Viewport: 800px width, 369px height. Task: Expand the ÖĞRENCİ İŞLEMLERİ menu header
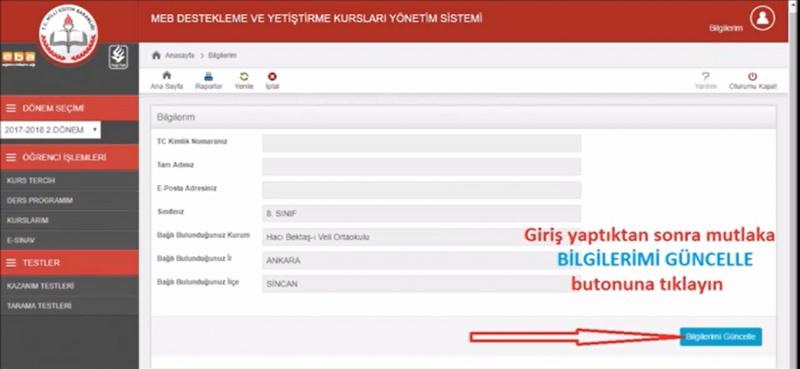click(x=69, y=157)
